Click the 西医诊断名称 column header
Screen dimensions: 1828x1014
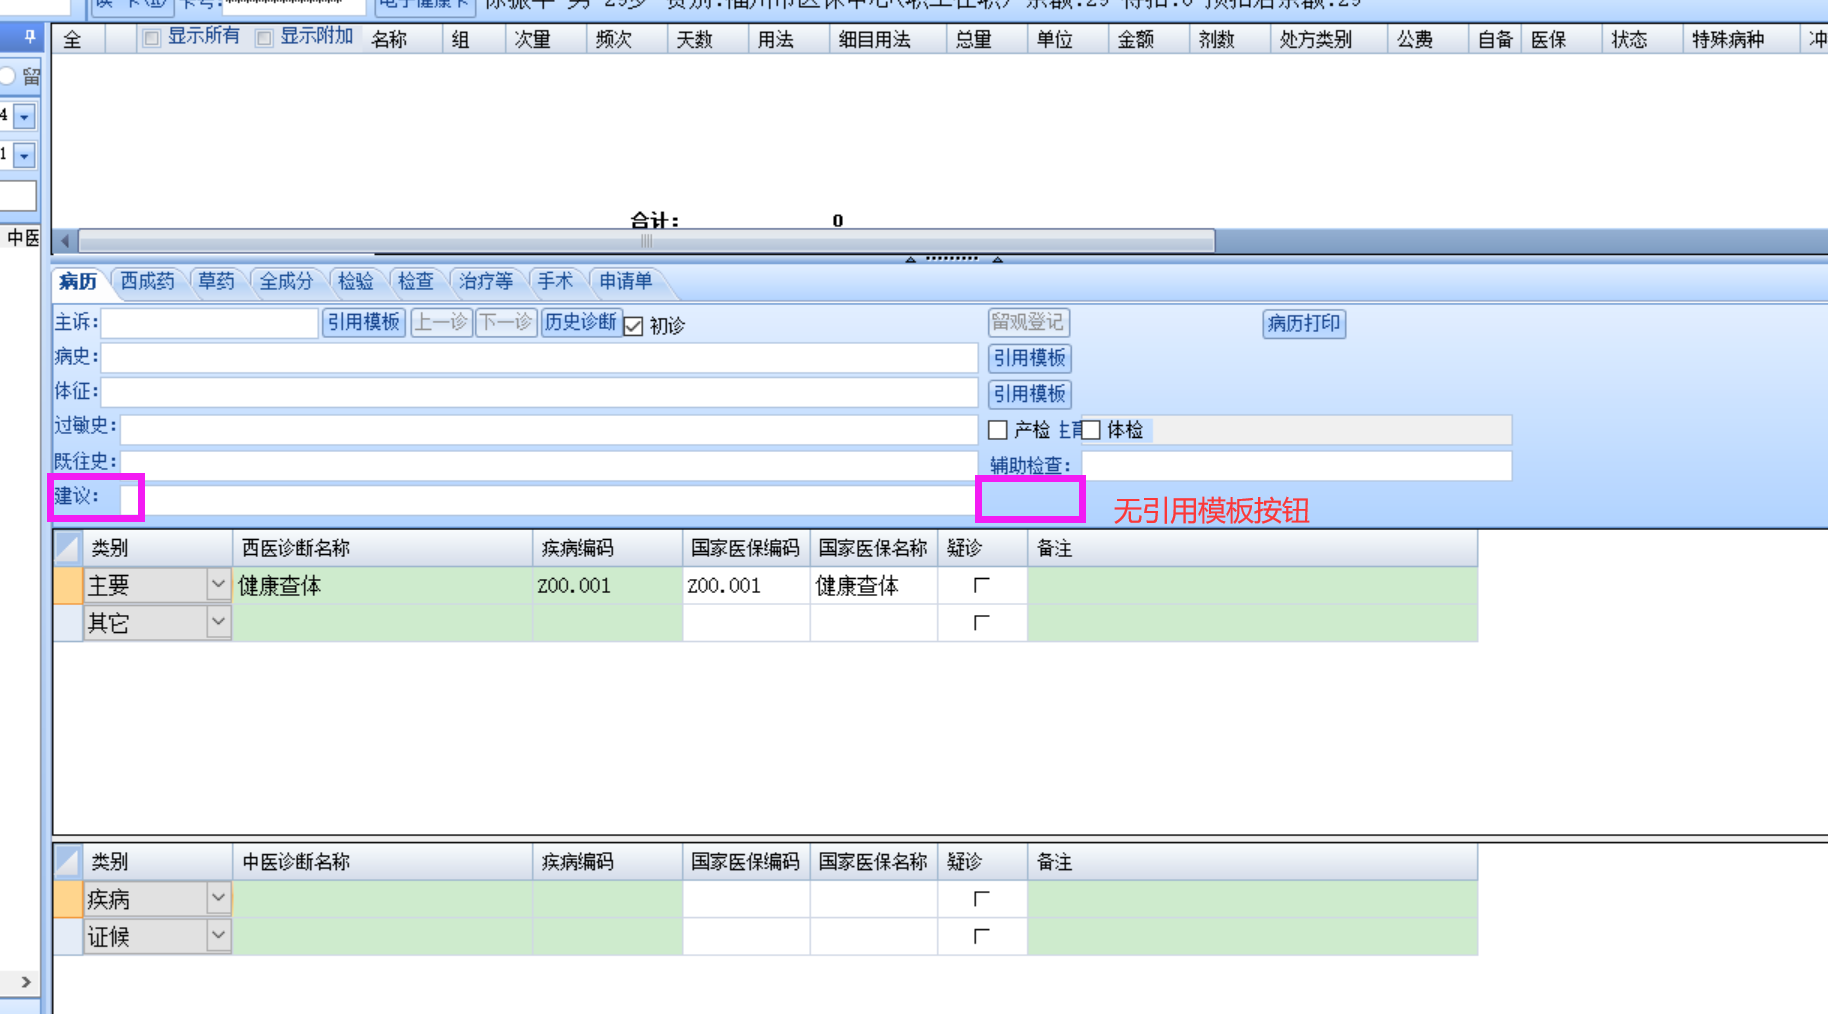click(x=382, y=548)
